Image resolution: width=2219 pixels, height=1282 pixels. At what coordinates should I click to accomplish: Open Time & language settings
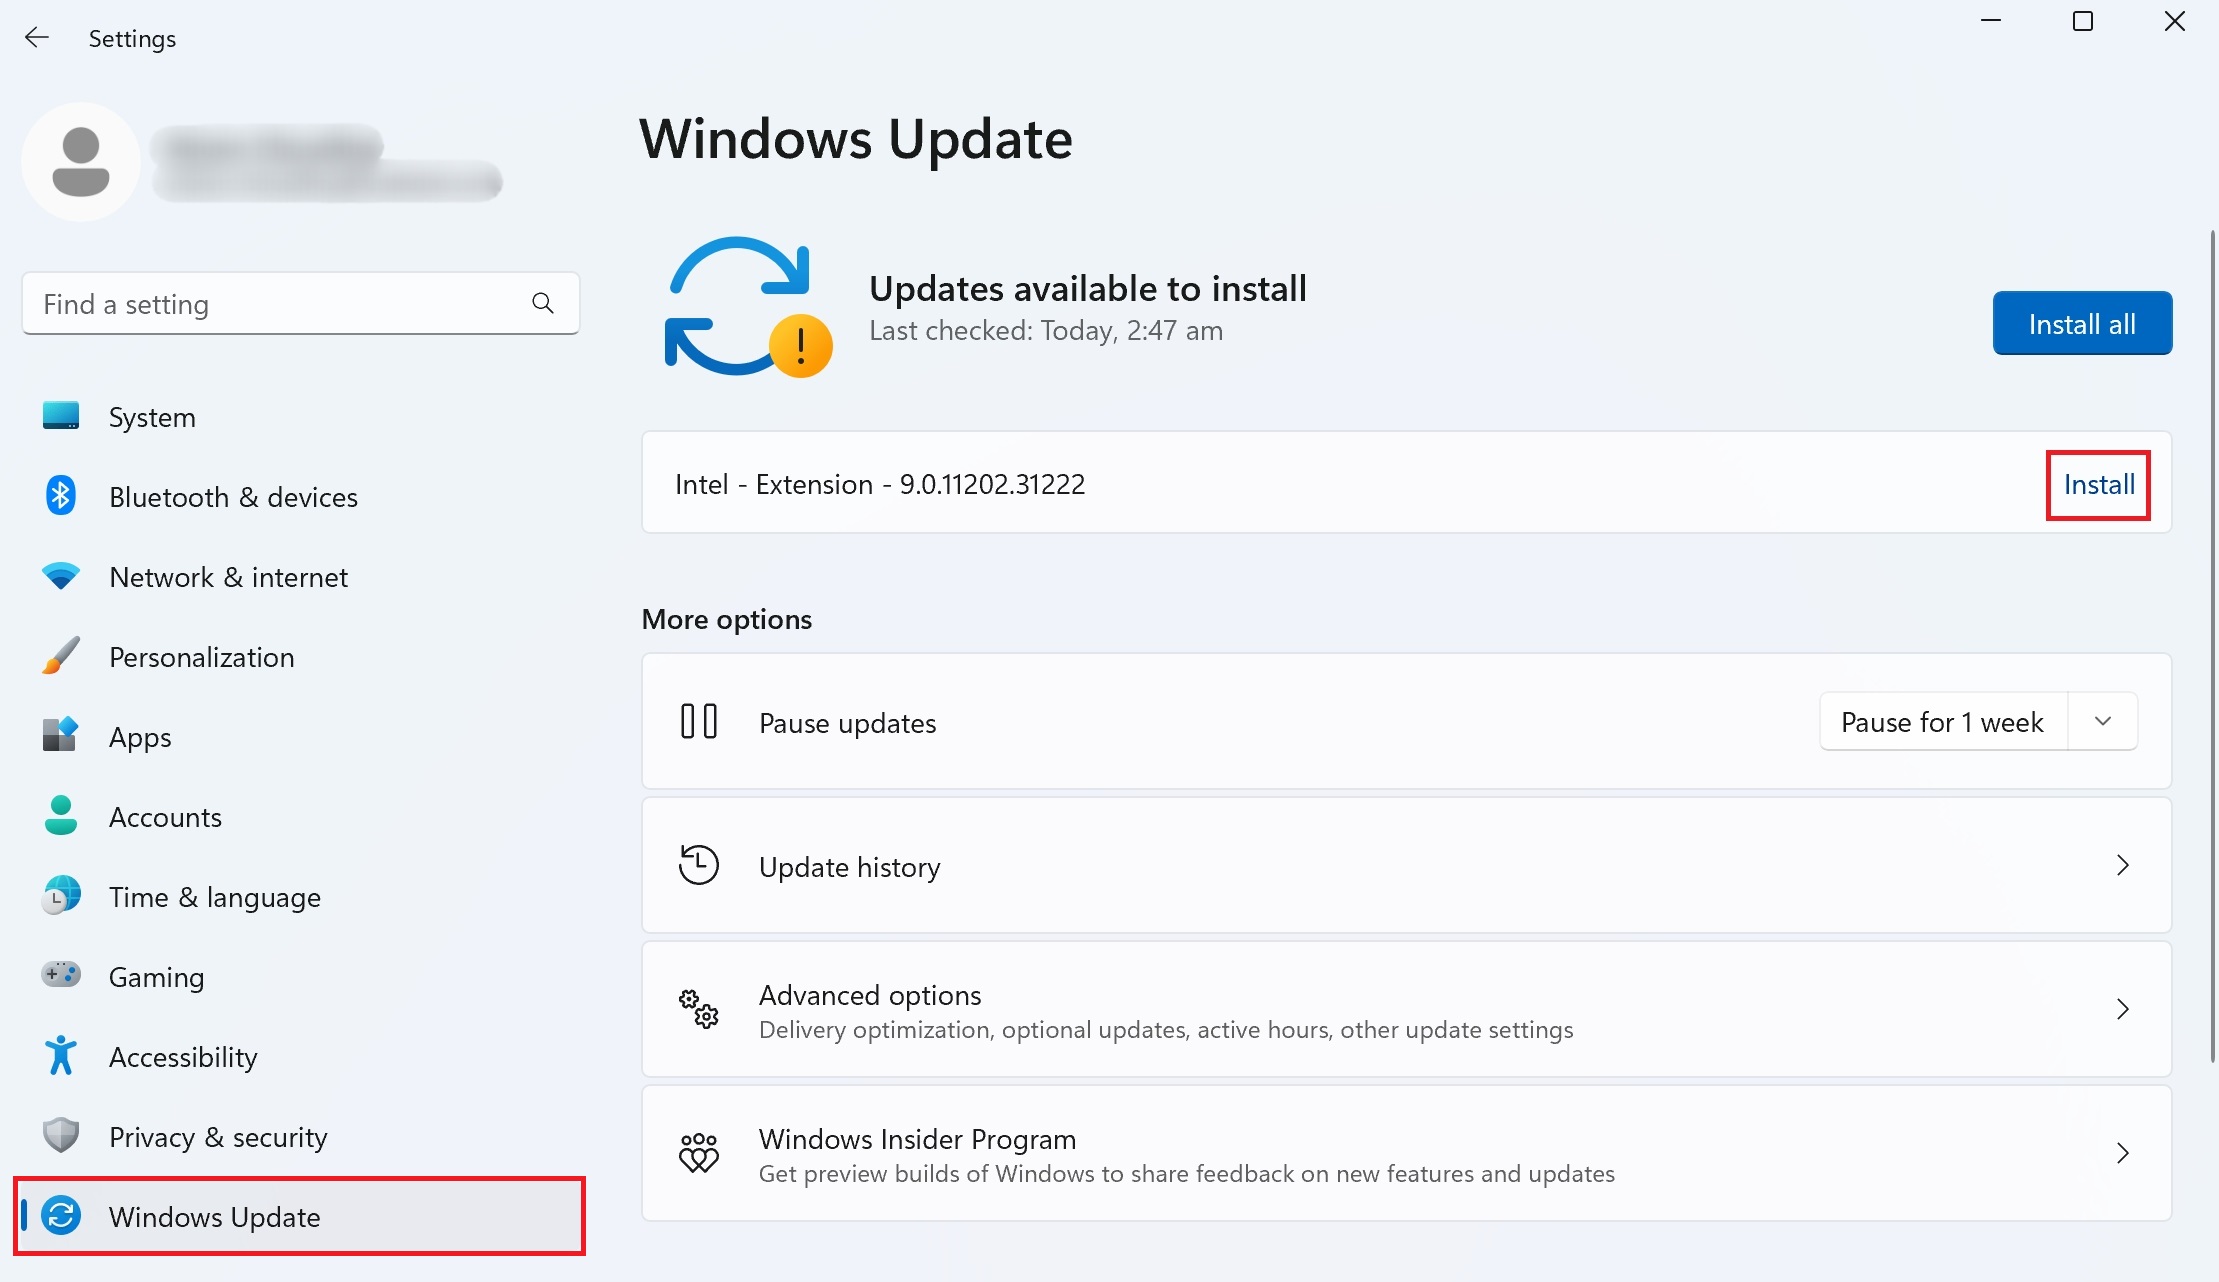[214, 897]
